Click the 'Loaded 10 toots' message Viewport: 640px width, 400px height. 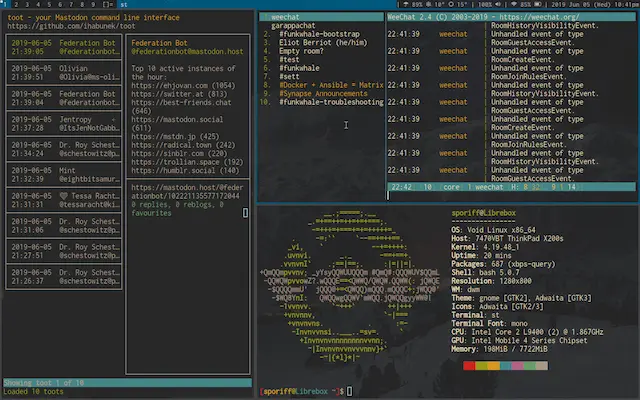tap(33, 391)
